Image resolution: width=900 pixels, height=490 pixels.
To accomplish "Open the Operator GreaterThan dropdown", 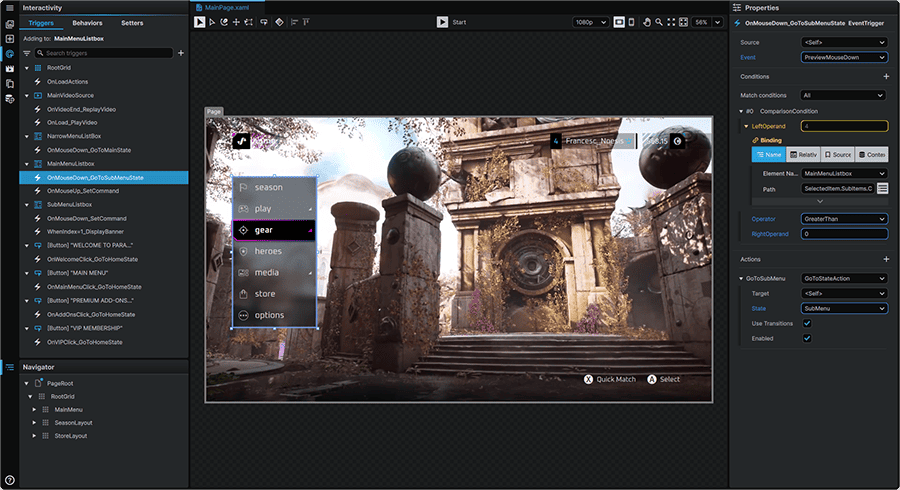I will click(844, 219).
